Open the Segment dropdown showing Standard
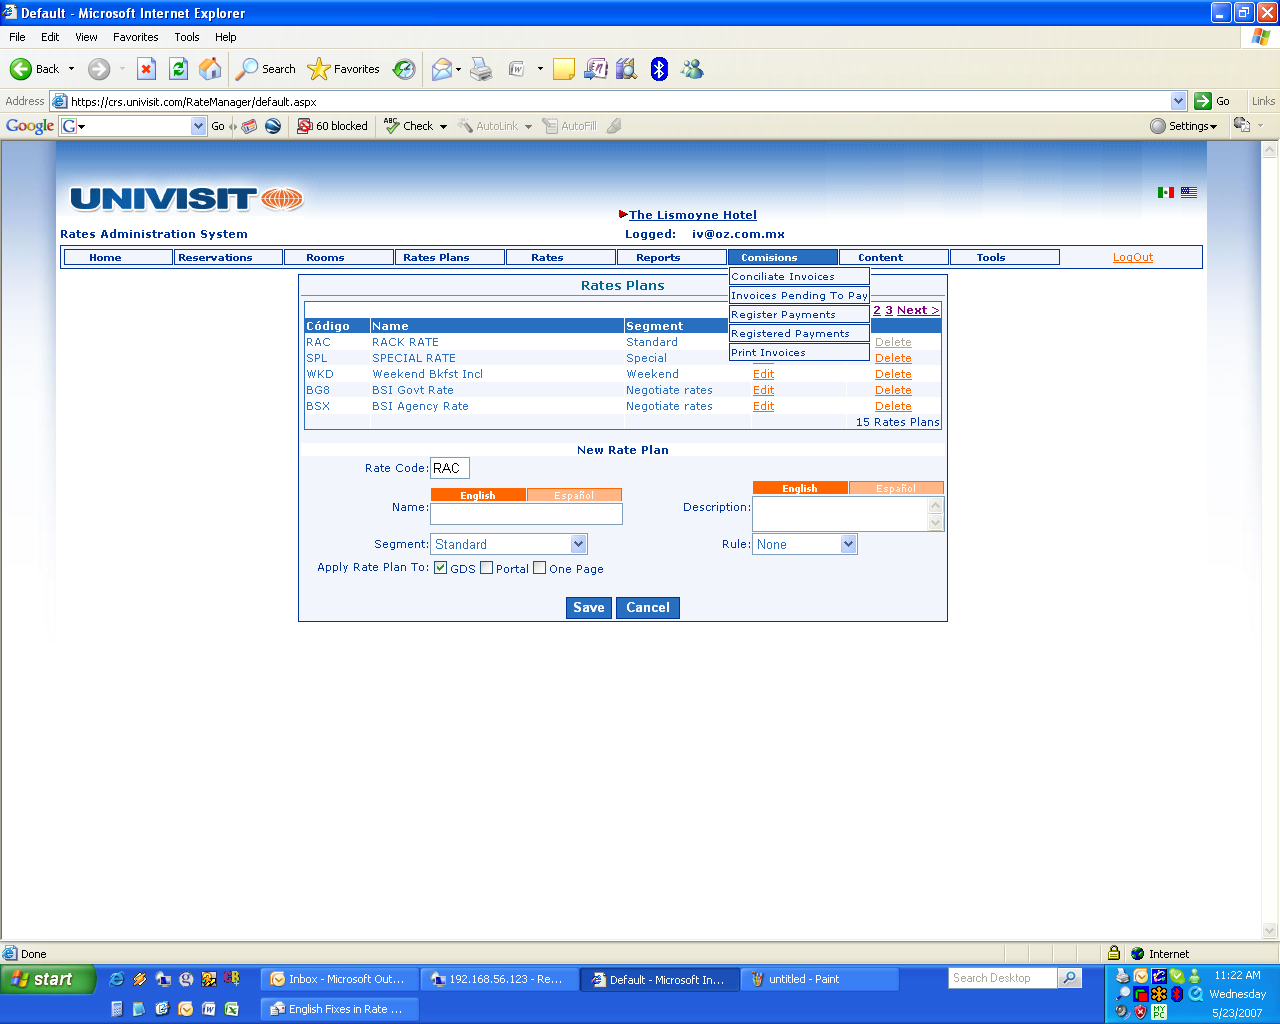This screenshot has height=1024, width=1280. tap(578, 544)
